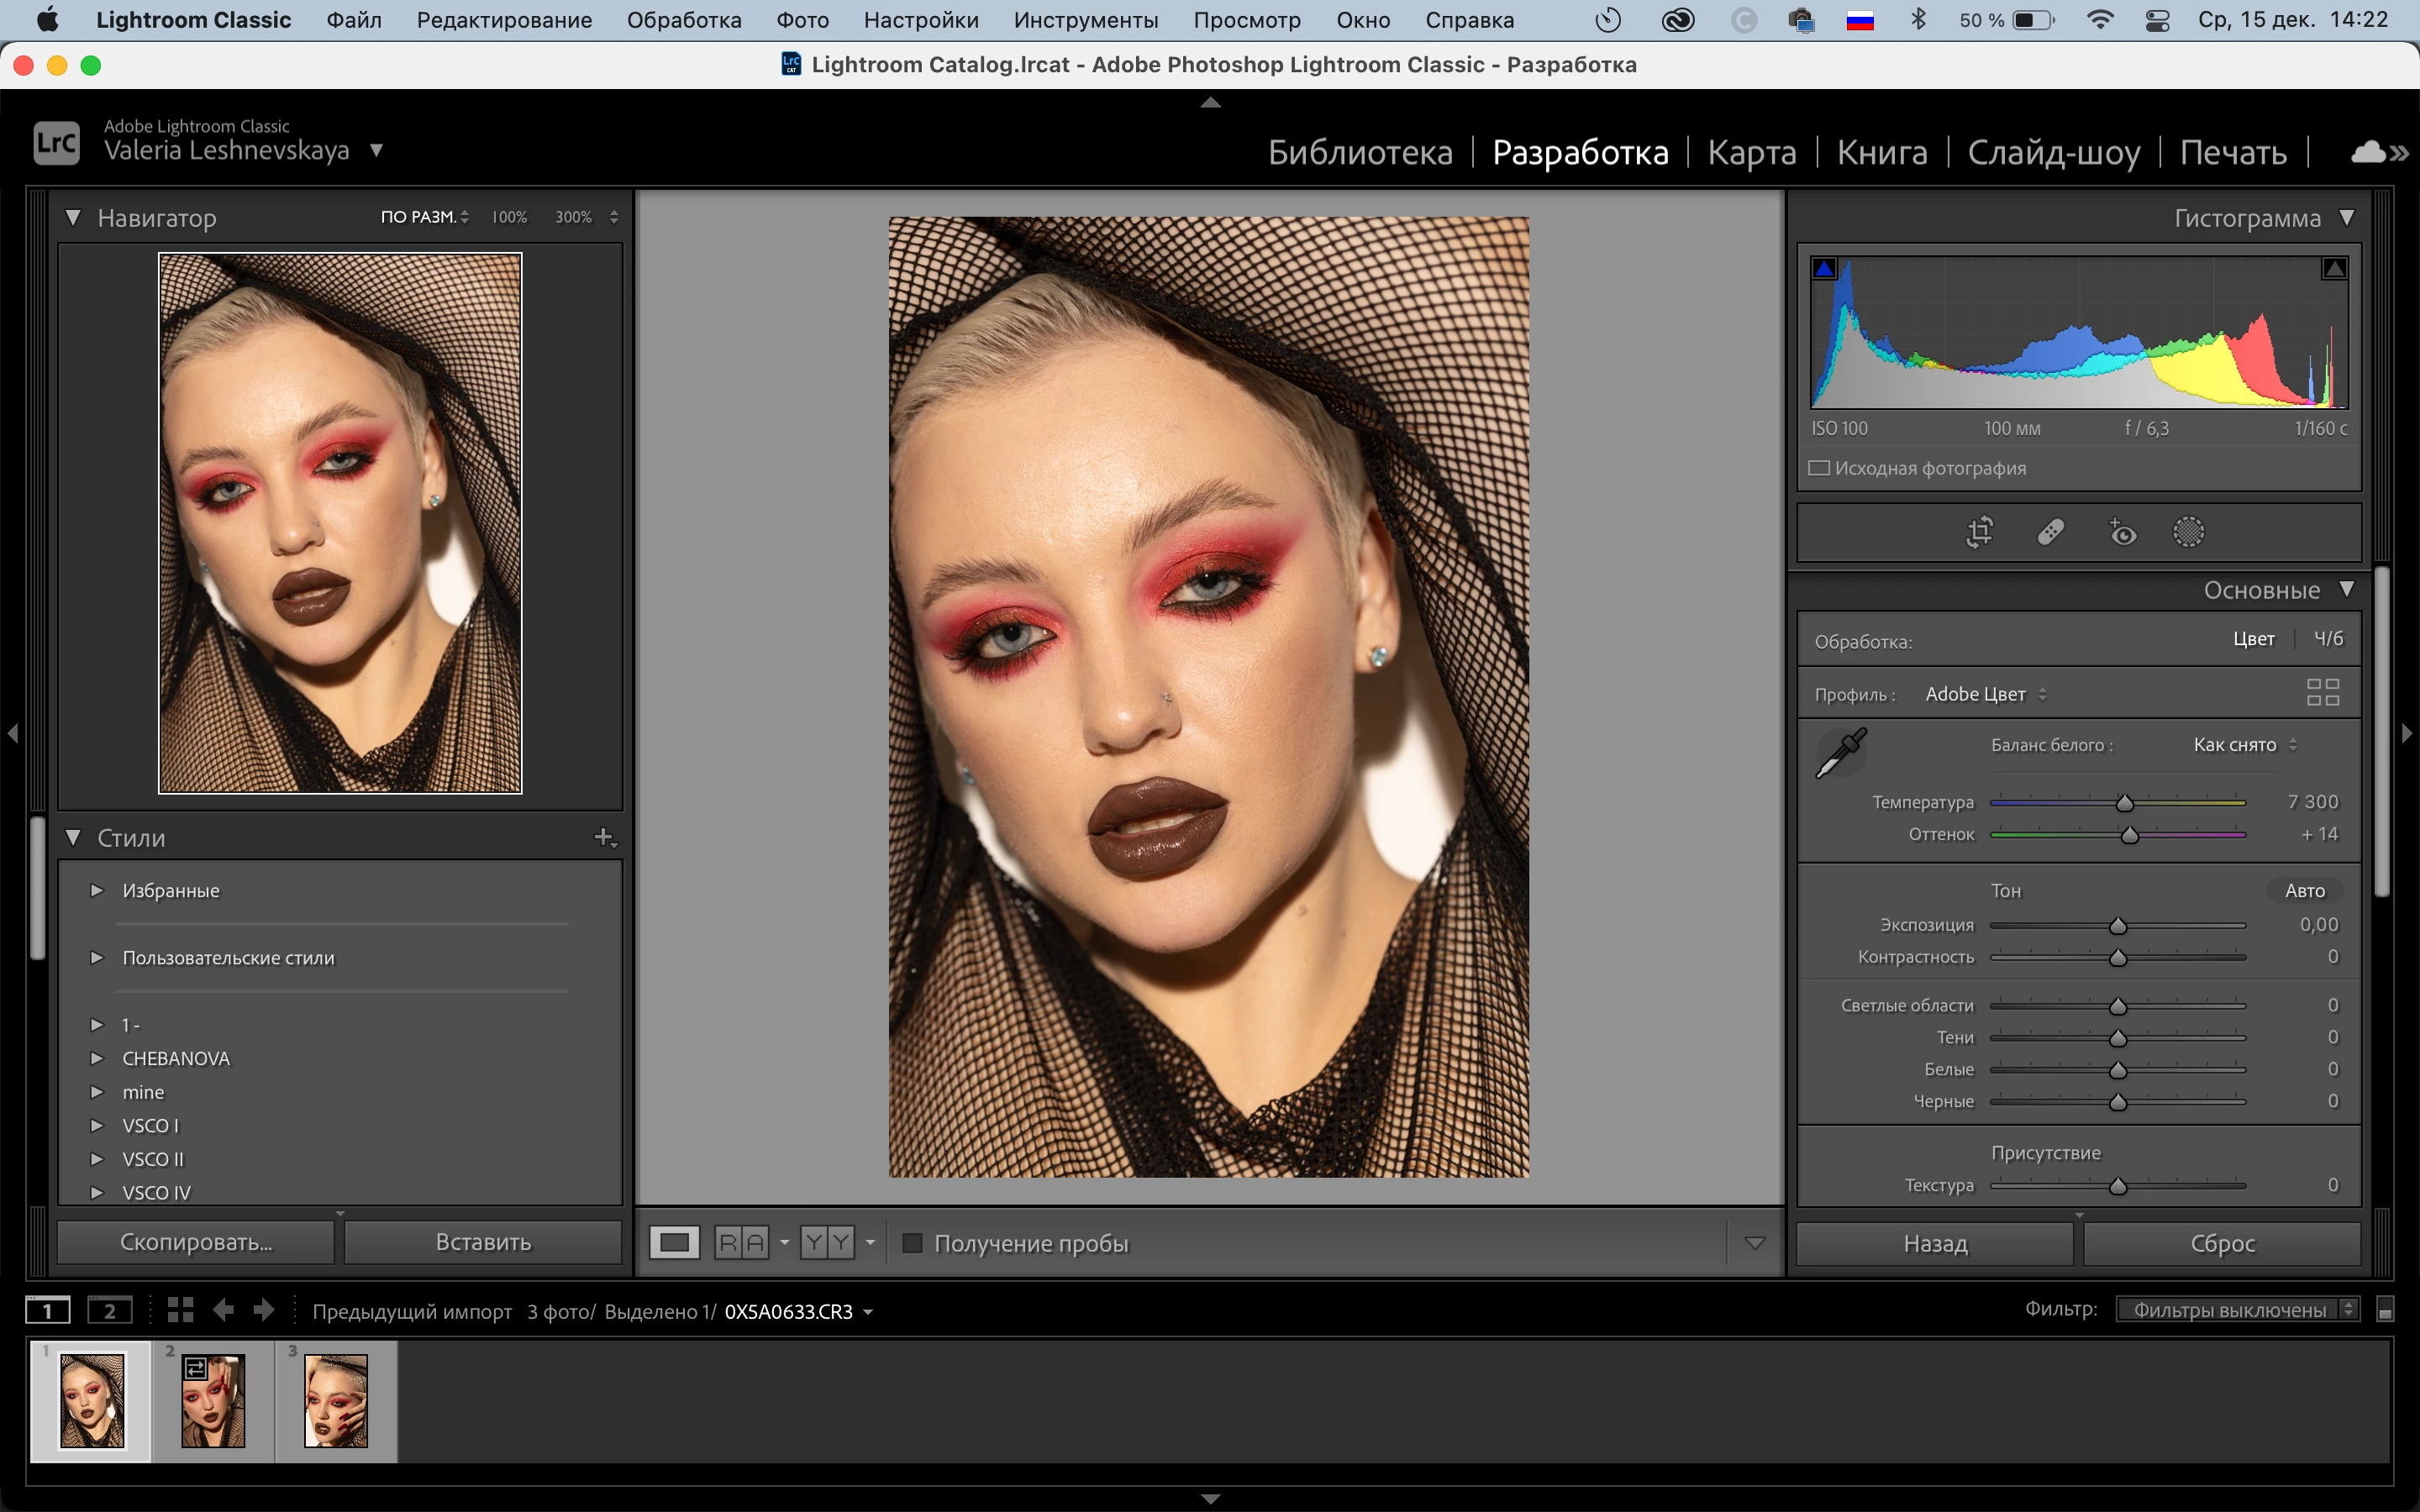The image size is (2420, 1512).
Task: Open the profile browser grid icon
Action: pyautogui.click(x=2322, y=692)
